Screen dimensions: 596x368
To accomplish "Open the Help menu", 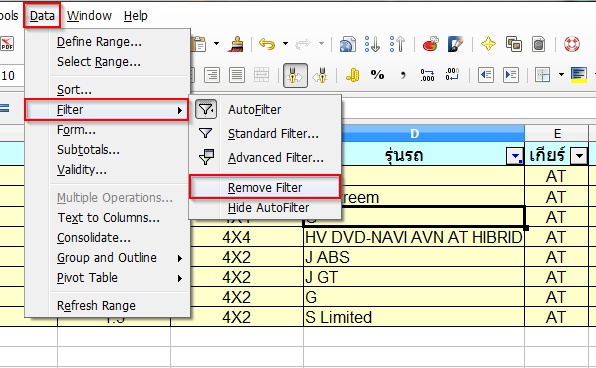I will pyautogui.click(x=136, y=16).
